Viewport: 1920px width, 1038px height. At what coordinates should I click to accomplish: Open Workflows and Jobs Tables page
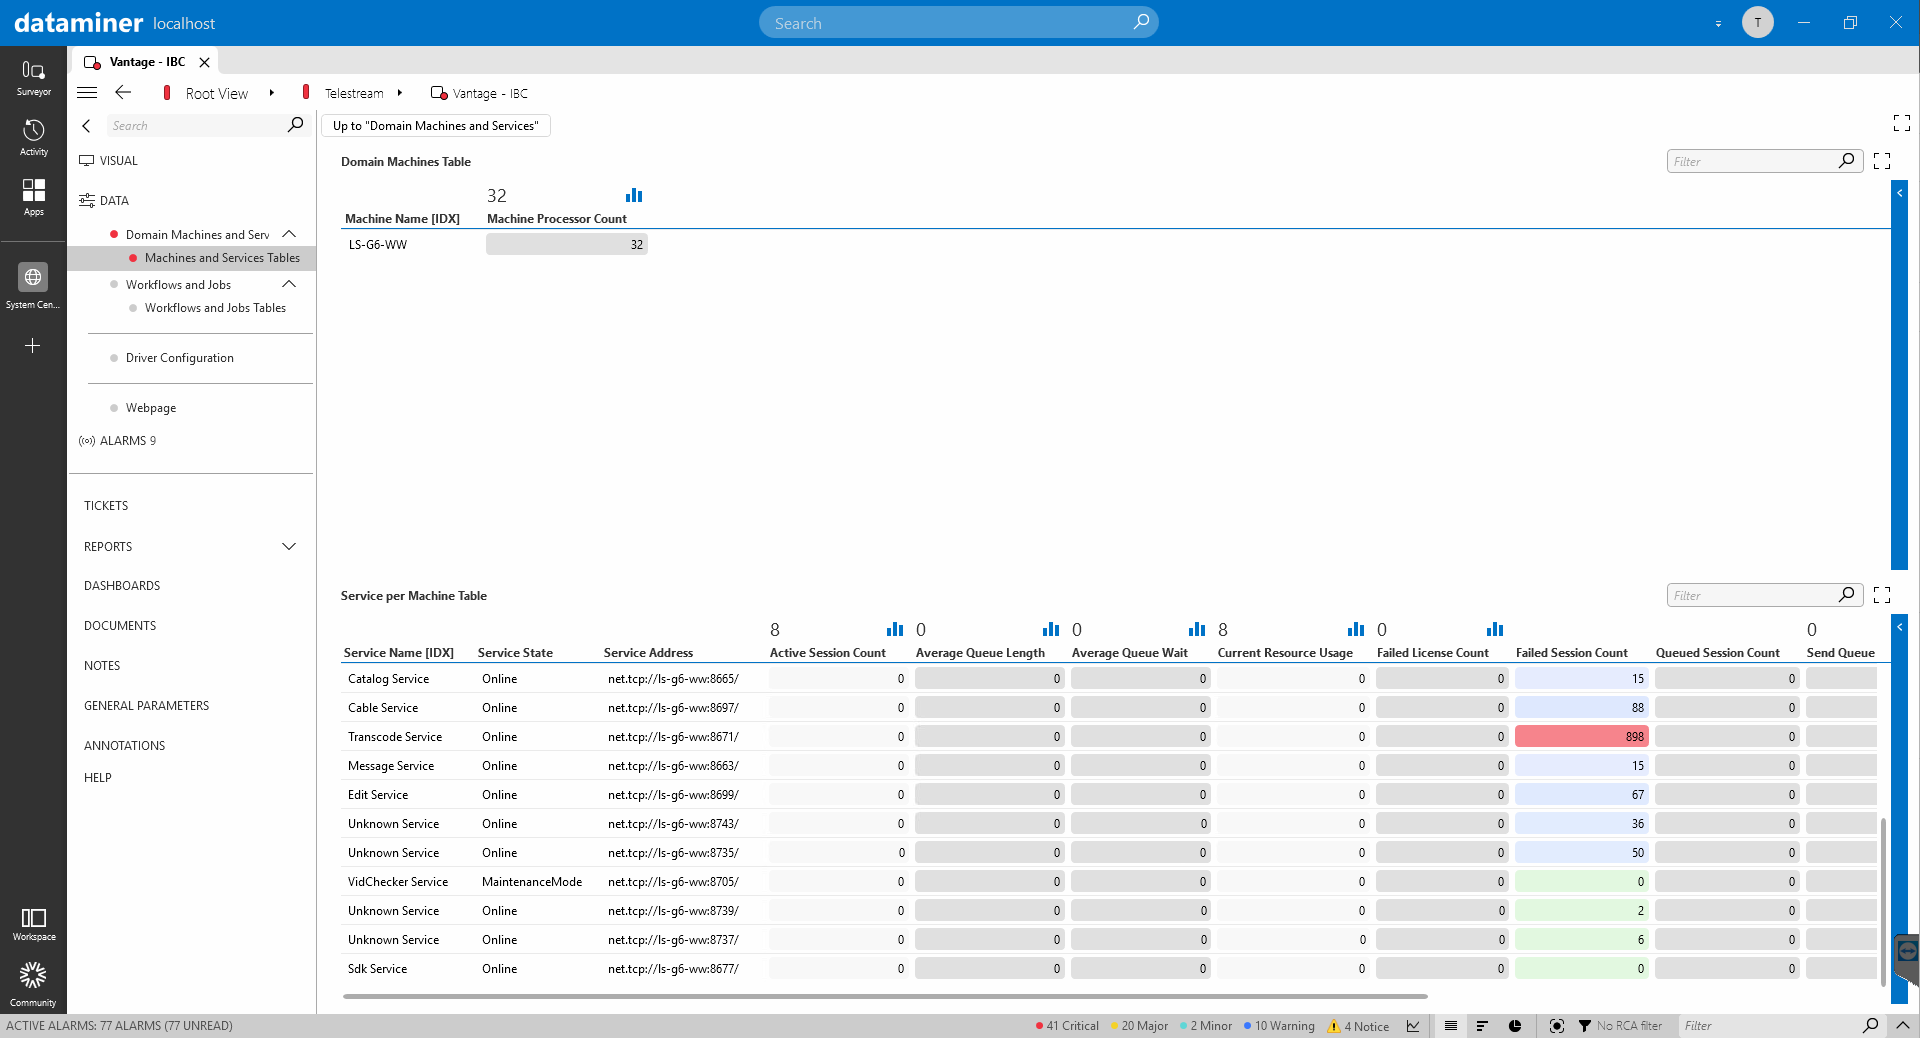[215, 308]
